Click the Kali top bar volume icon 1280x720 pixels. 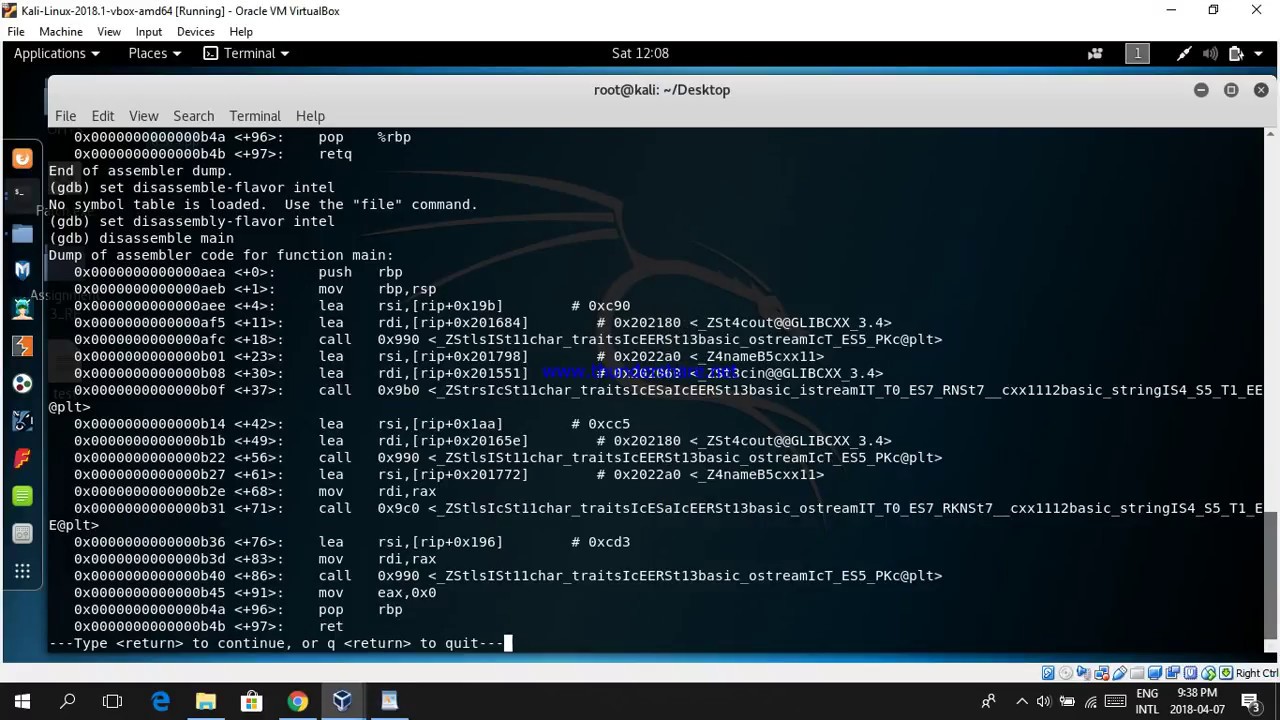tap(1210, 53)
